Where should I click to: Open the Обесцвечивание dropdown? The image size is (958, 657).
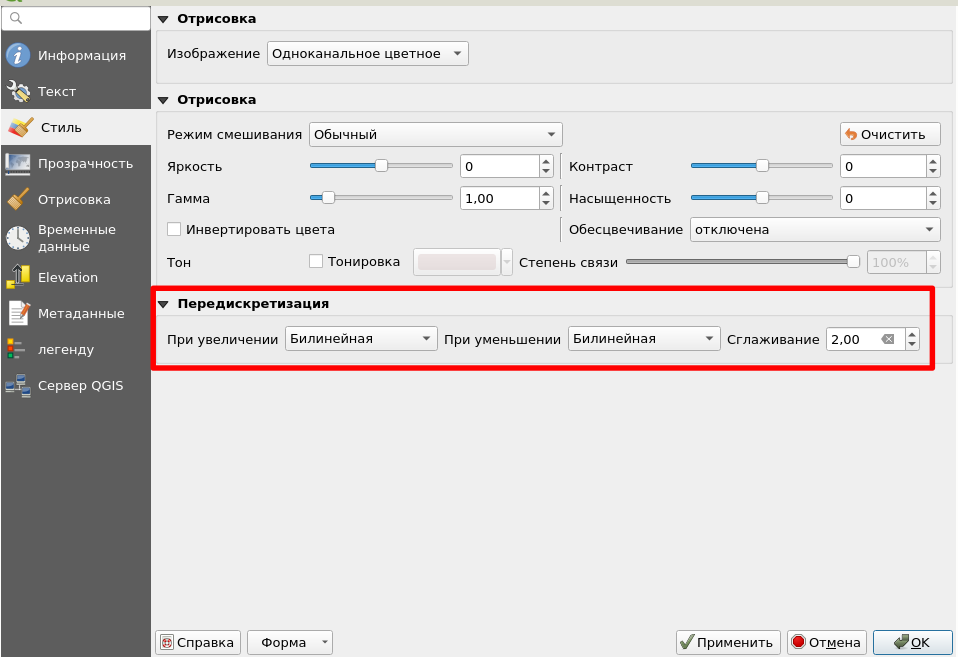tap(814, 229)
